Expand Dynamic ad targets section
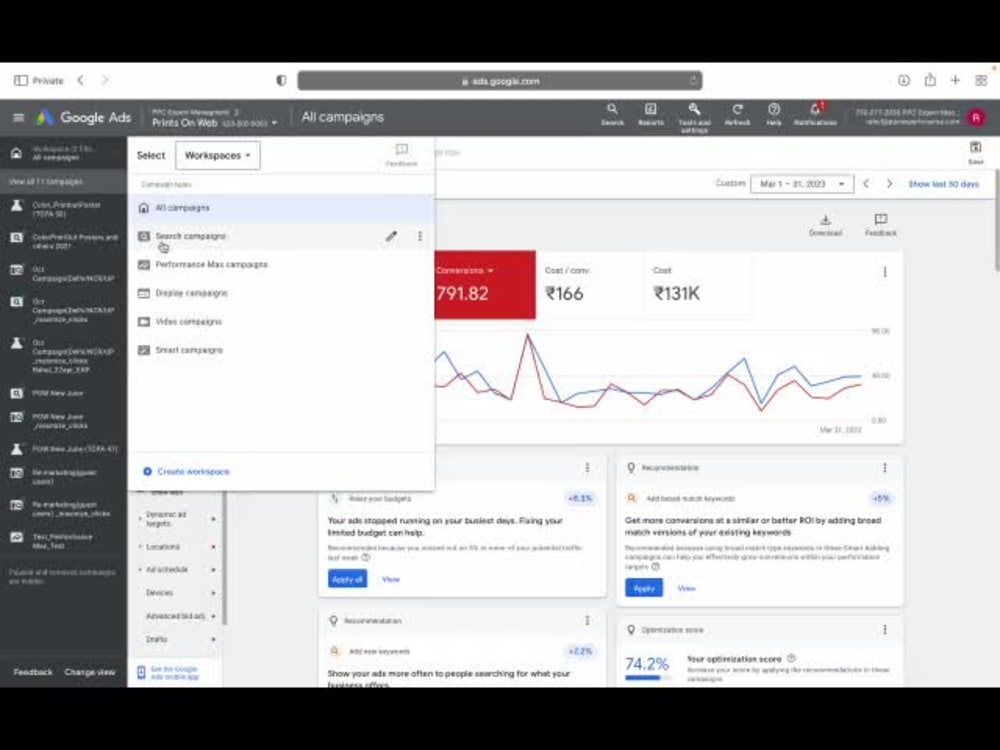 pos(178,518)
